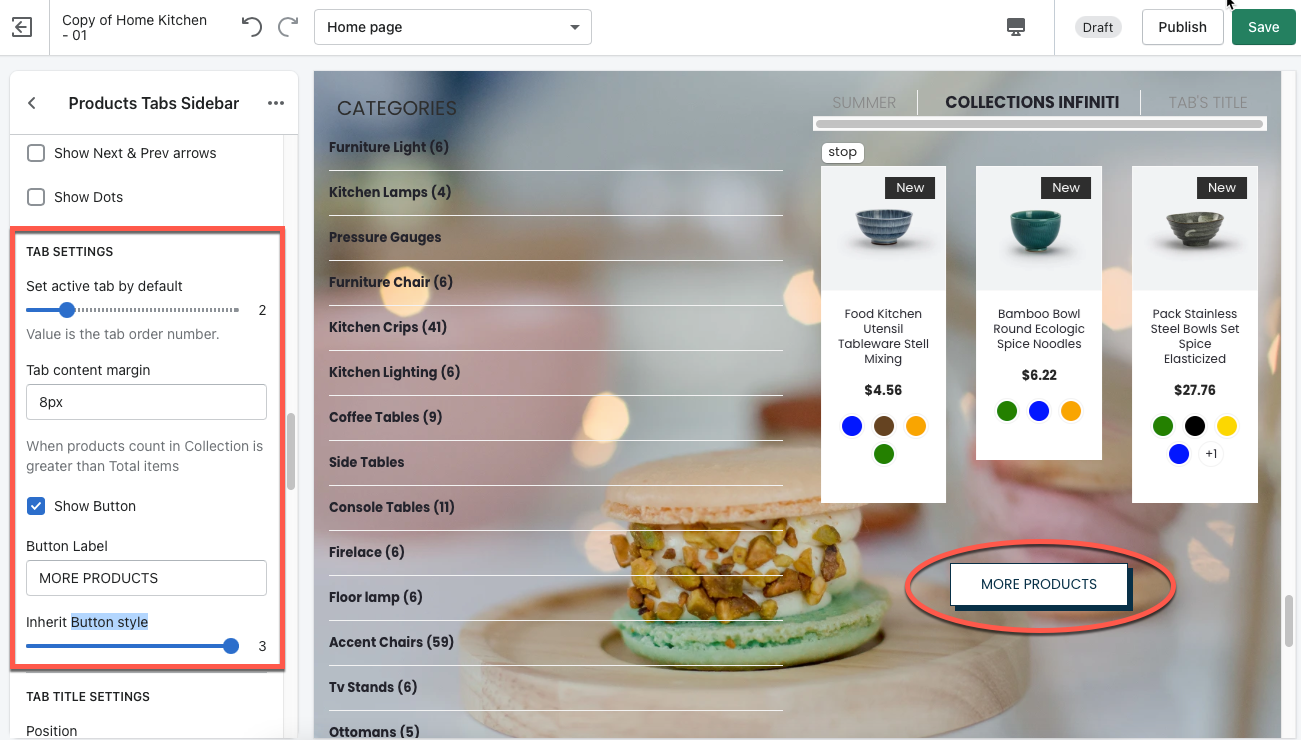Open Console Tables (11) category
Viewport: 1301px width, 740px height.
[392, 507]
